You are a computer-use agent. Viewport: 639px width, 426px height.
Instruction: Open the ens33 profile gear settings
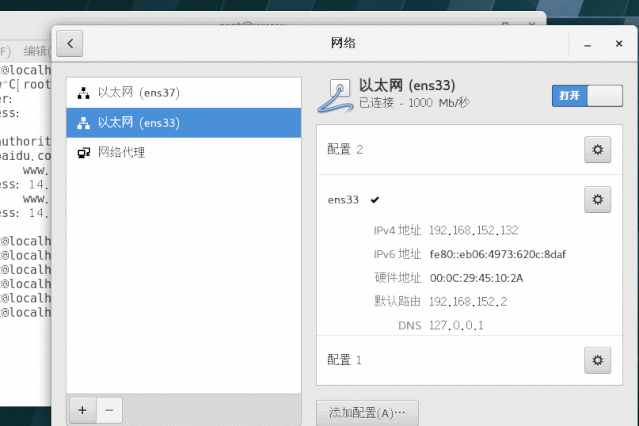[597, 199]
